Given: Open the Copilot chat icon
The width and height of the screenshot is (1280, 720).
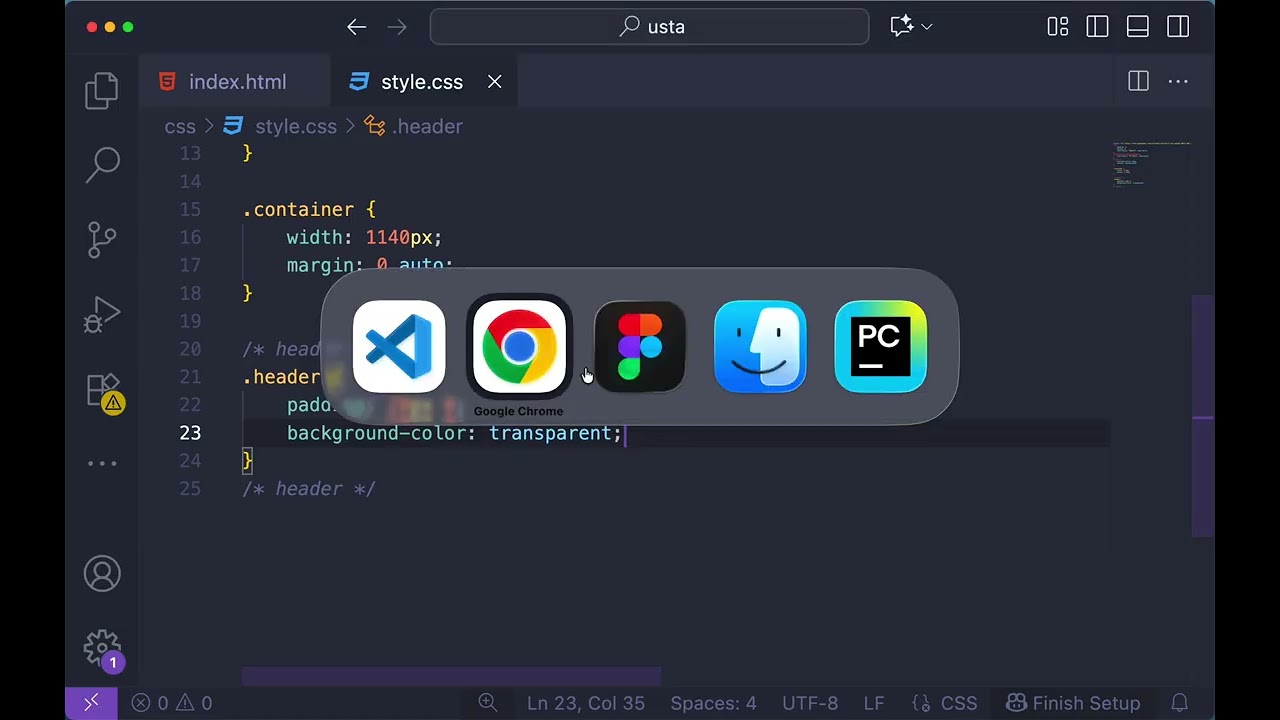Looking at the screenshot, I should pos(902,27).
